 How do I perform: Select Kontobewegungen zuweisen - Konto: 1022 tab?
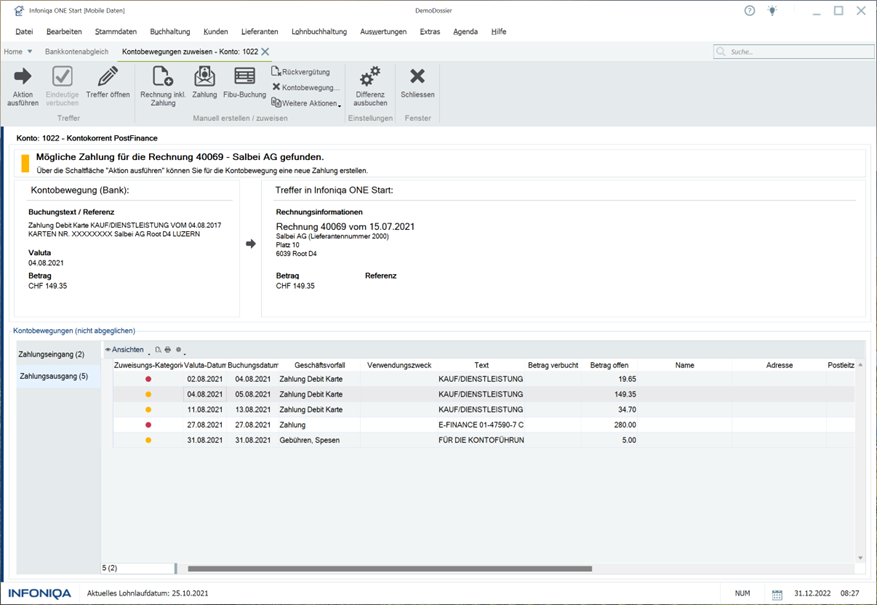tap(190, 51)
